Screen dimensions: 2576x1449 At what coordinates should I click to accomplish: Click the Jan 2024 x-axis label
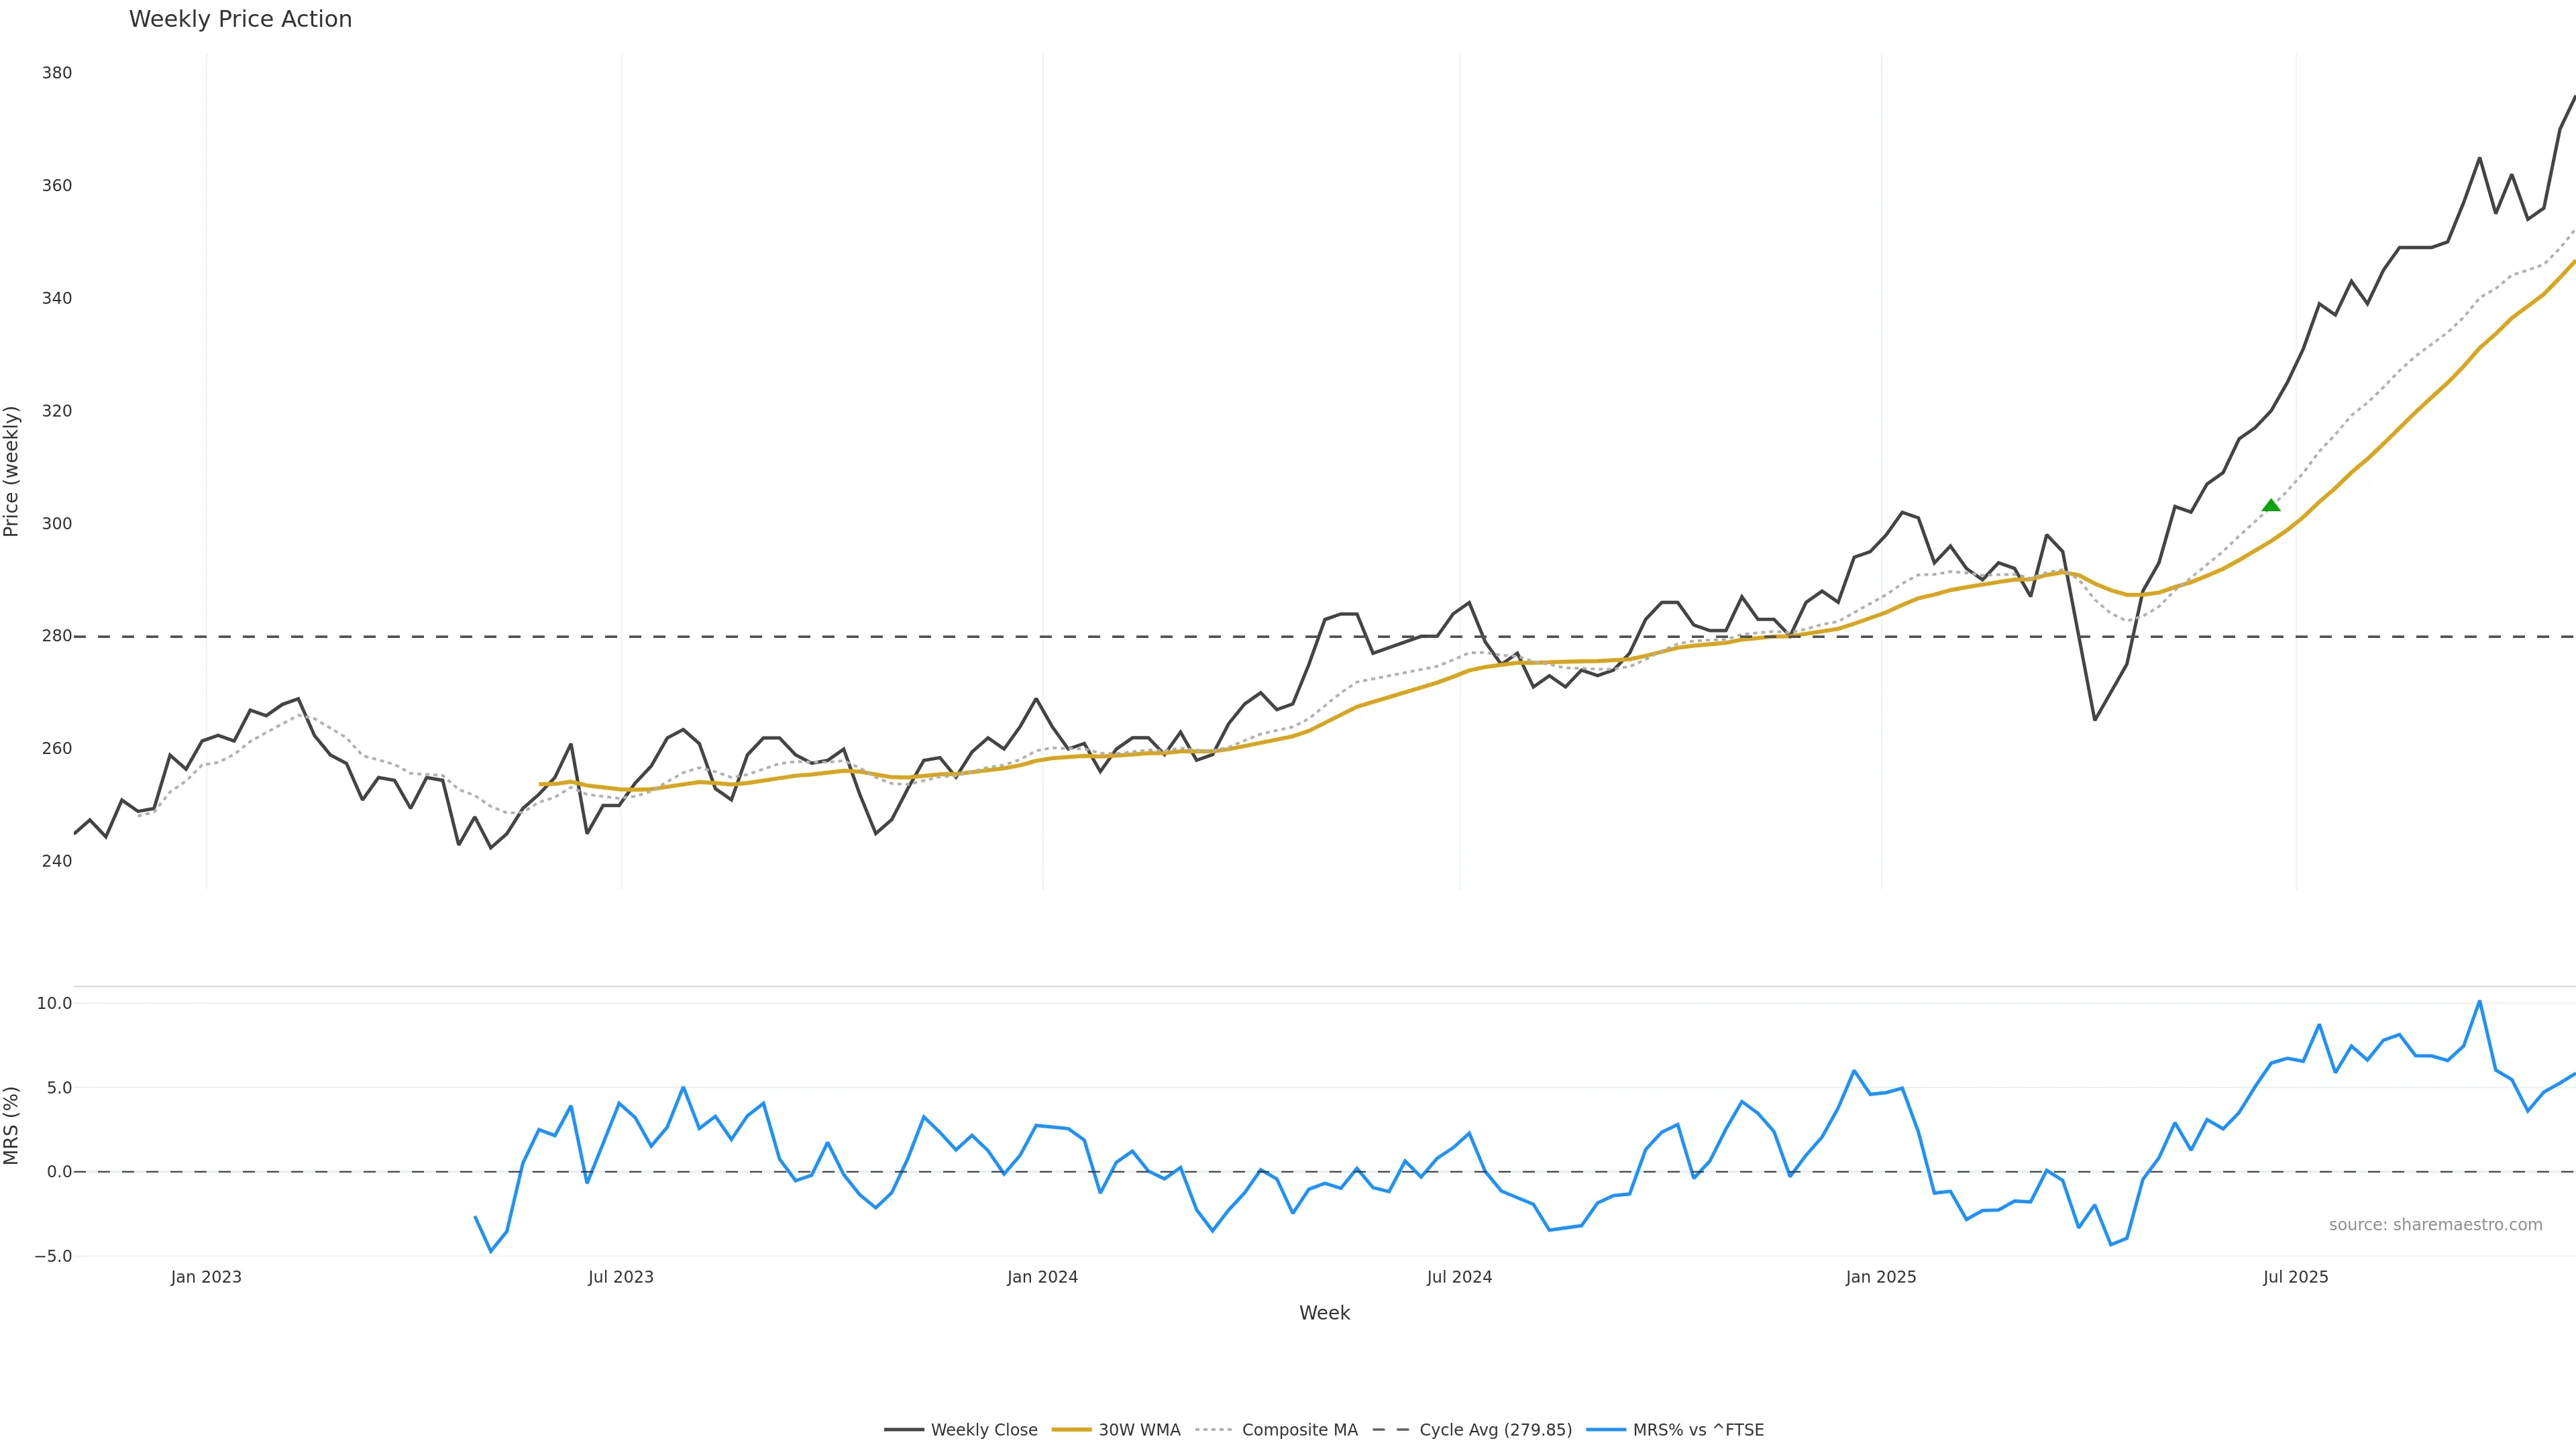point(1042,1277)
